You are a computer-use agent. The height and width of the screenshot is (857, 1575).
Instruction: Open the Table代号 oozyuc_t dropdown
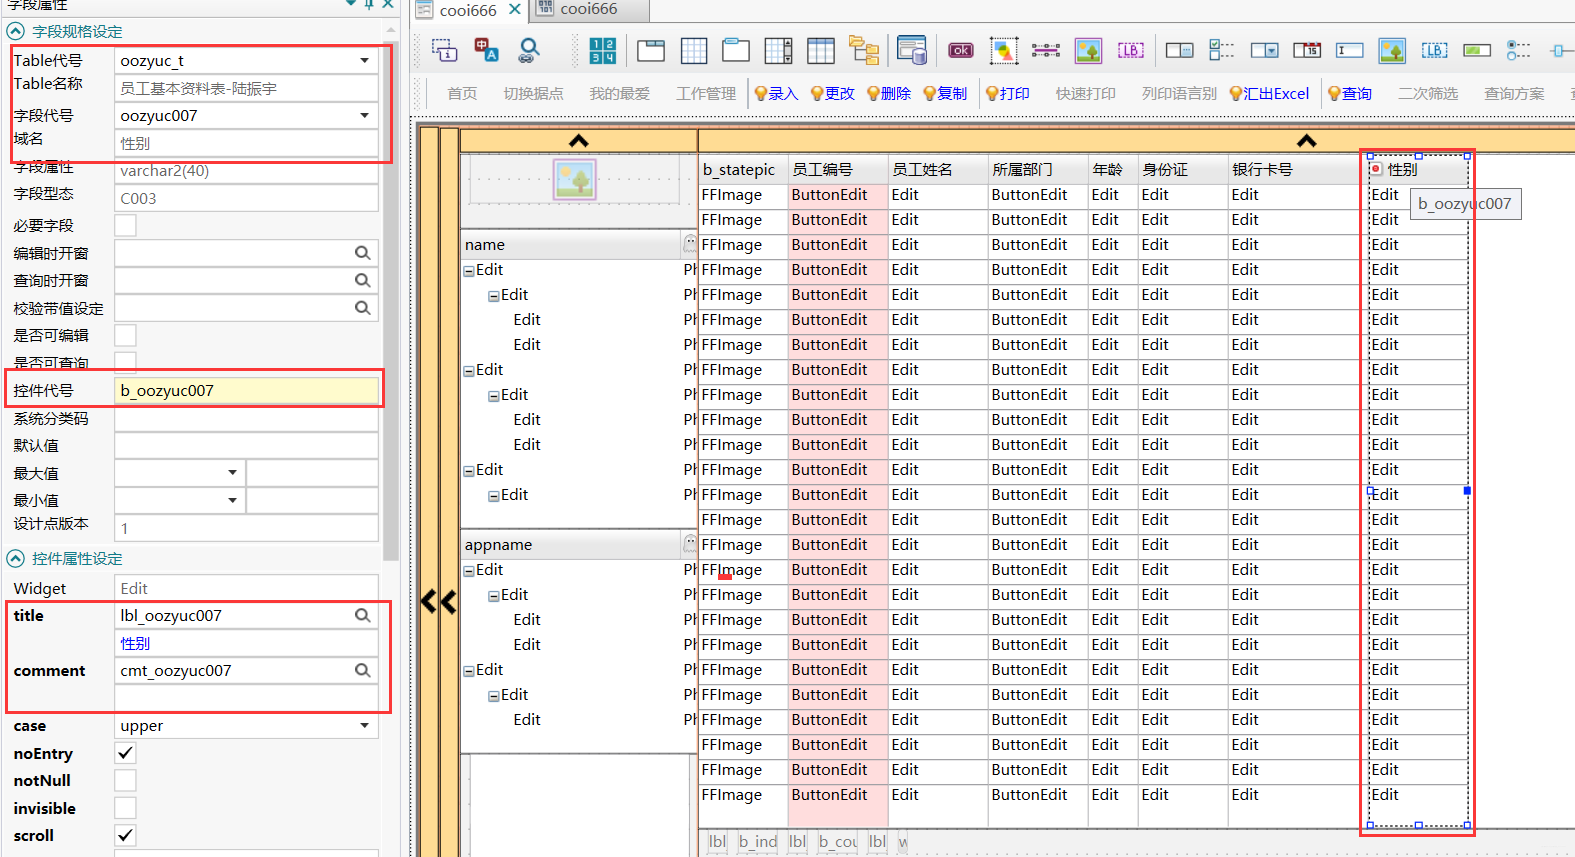pyautogui.click(x=364, y=61)
